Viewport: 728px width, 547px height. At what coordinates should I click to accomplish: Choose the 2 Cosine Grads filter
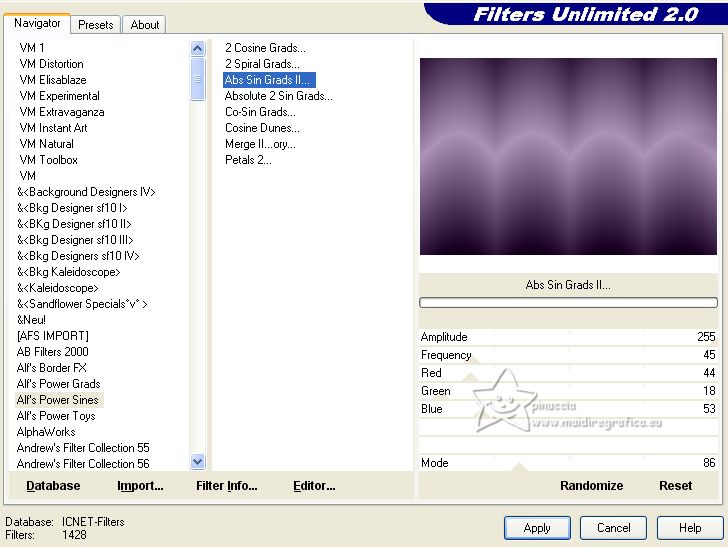click(x=265, y=48)
